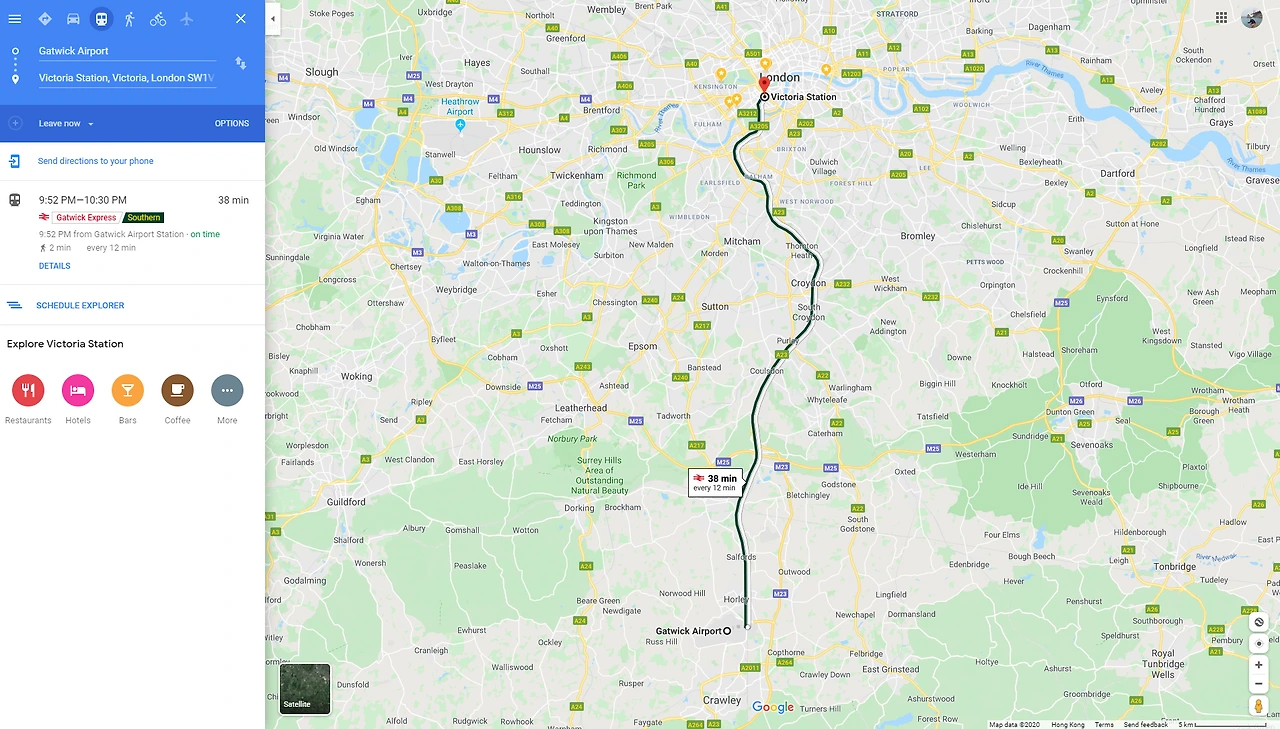This screenshot has height=729, width=1280.
Task: Select walking travel mode icon
Action: pos(129,19)
